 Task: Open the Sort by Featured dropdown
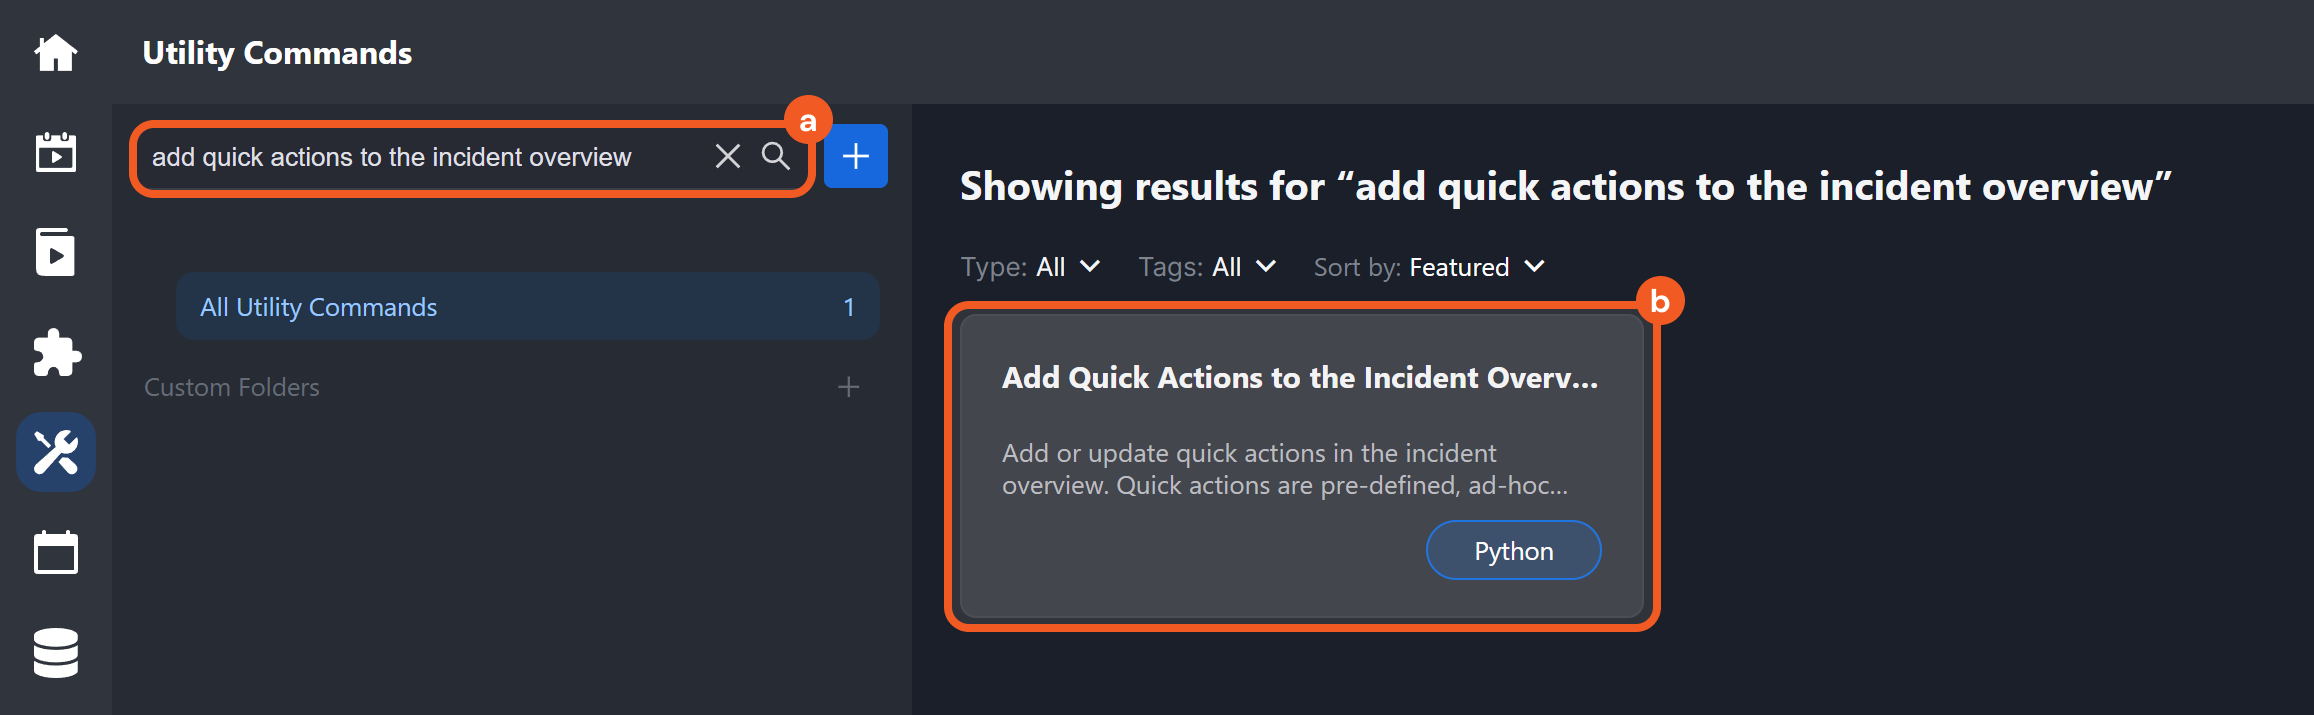pos(1429,267)
